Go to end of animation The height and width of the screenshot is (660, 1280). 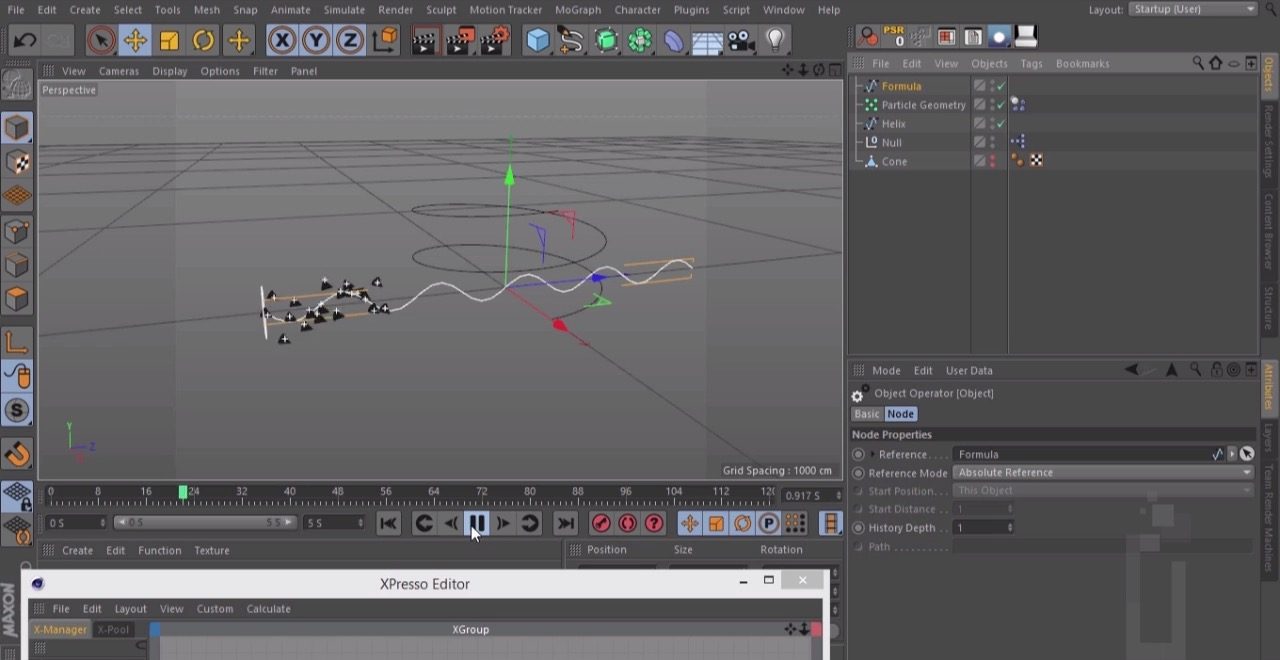pos(565,523)
